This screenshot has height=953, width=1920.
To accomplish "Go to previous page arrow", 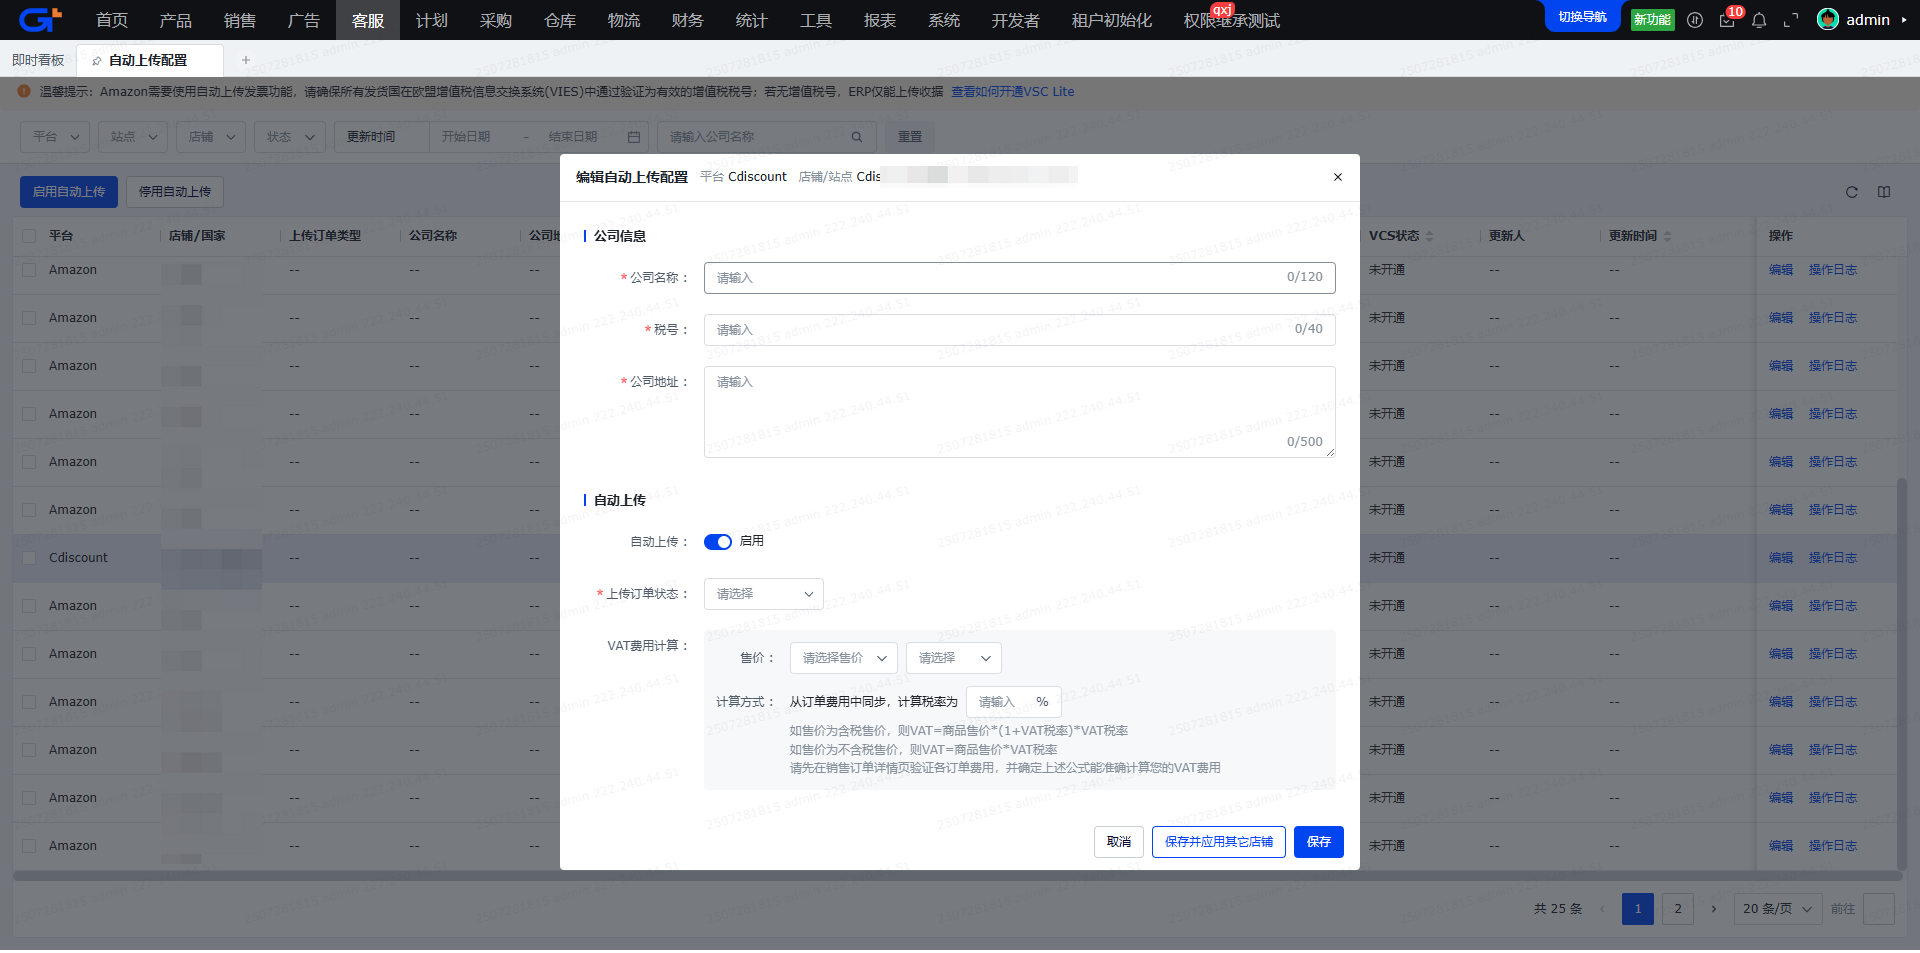I will 1602,909.
